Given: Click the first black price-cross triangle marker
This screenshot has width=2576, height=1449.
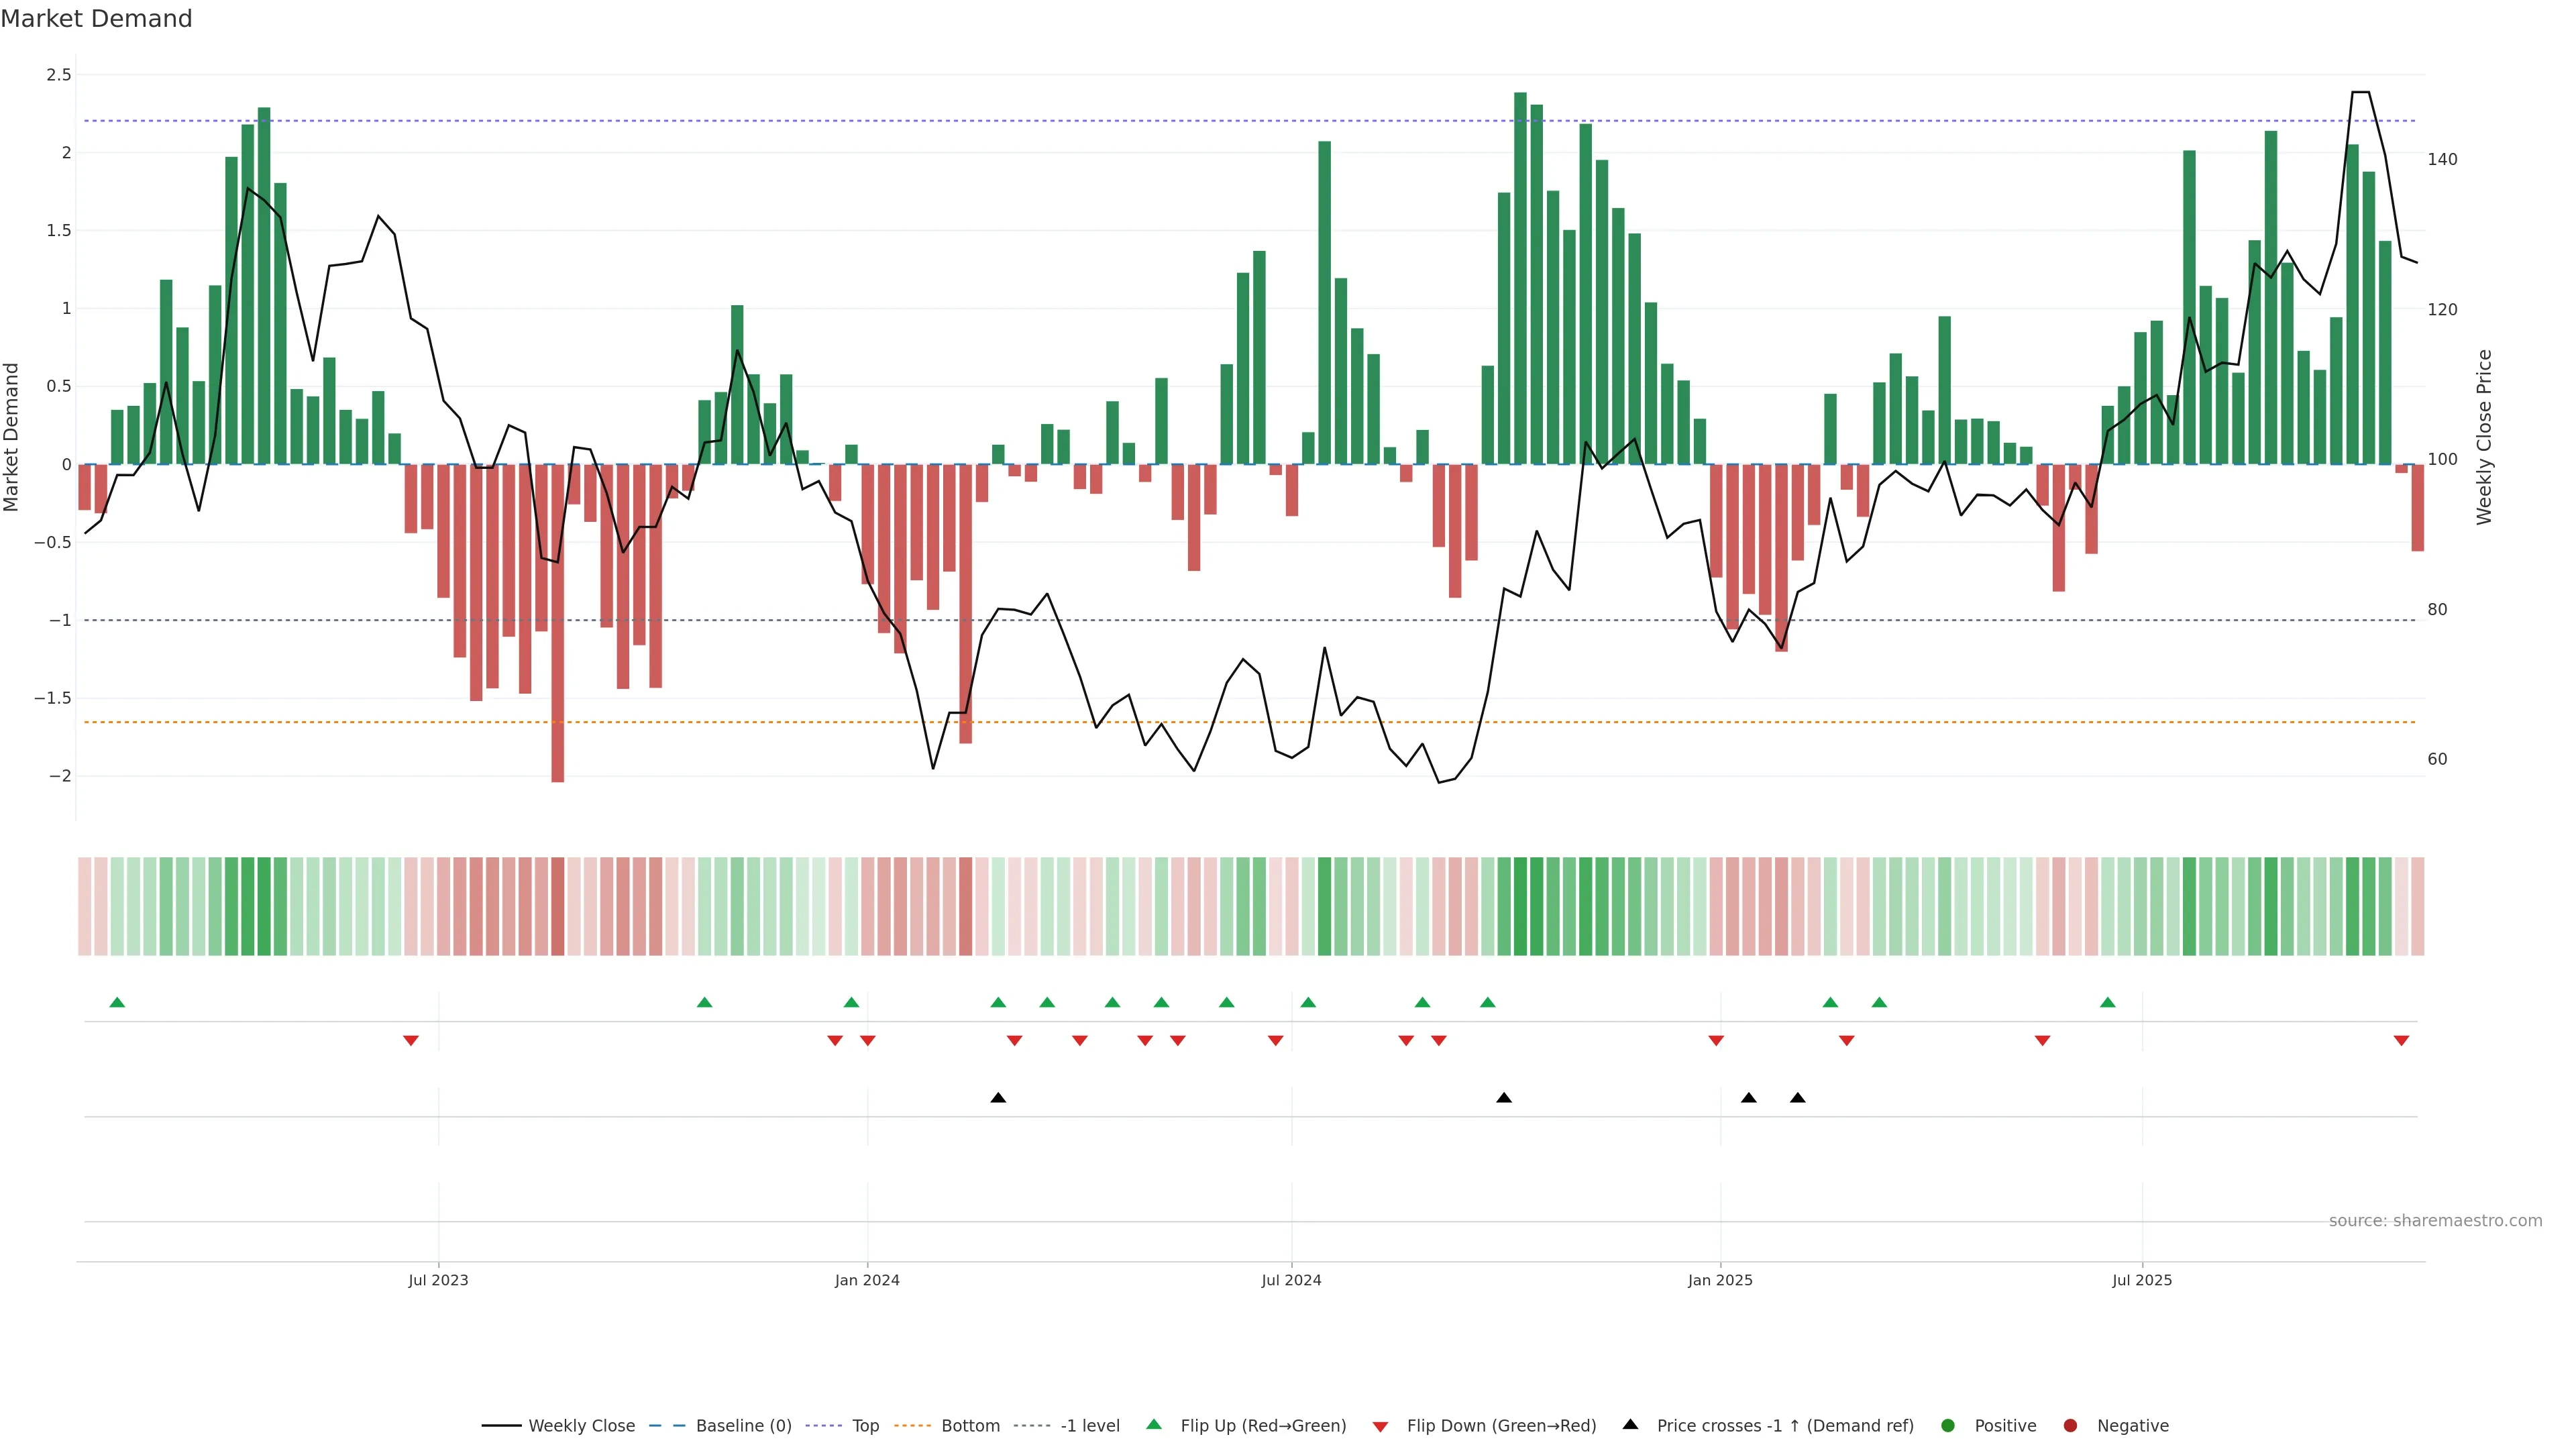Looking at the screenshot, I should [x=998, y=1098].
